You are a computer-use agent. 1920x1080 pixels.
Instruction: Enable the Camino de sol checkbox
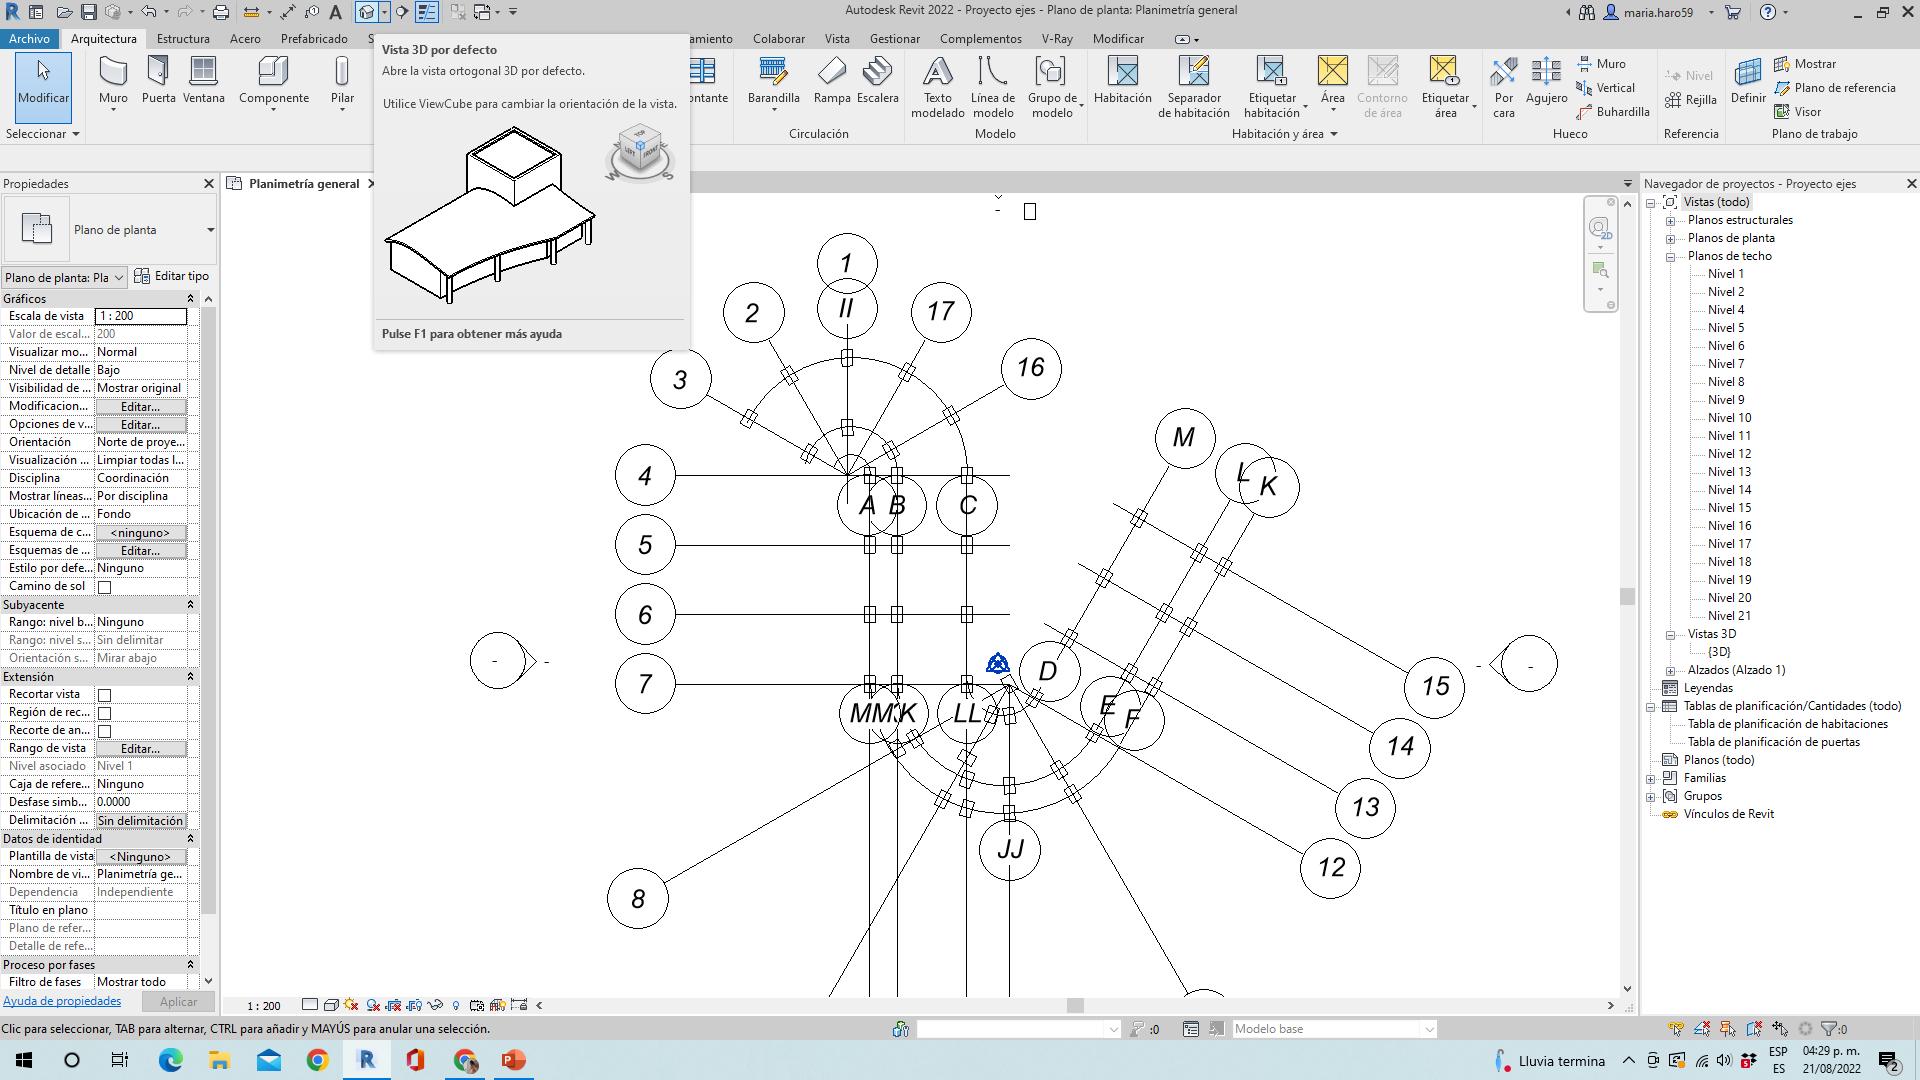[x=104, y=587]
